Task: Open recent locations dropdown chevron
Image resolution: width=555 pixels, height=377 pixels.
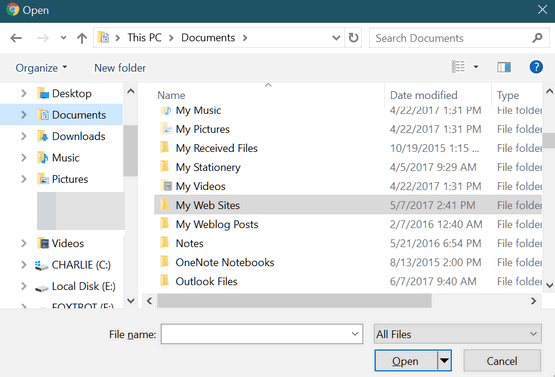Action: click(63, 38)
